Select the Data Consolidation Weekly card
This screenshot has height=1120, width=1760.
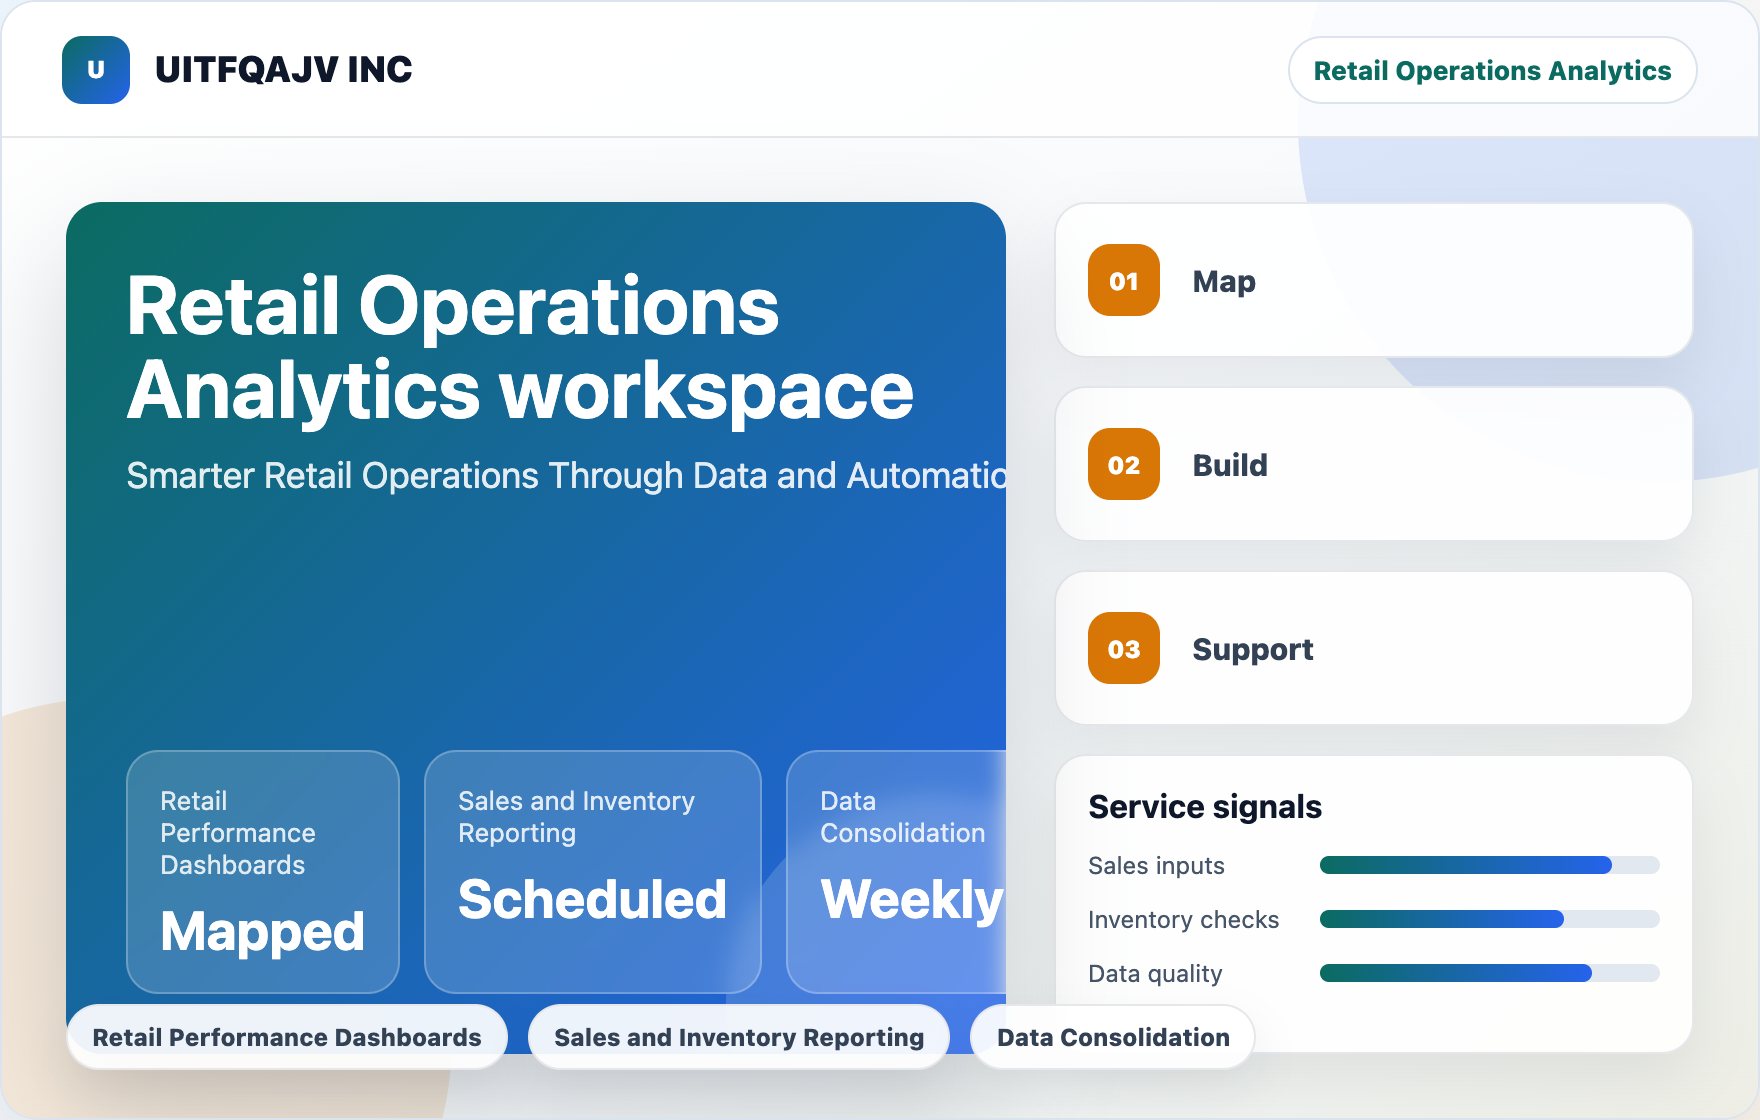(897, 872)
